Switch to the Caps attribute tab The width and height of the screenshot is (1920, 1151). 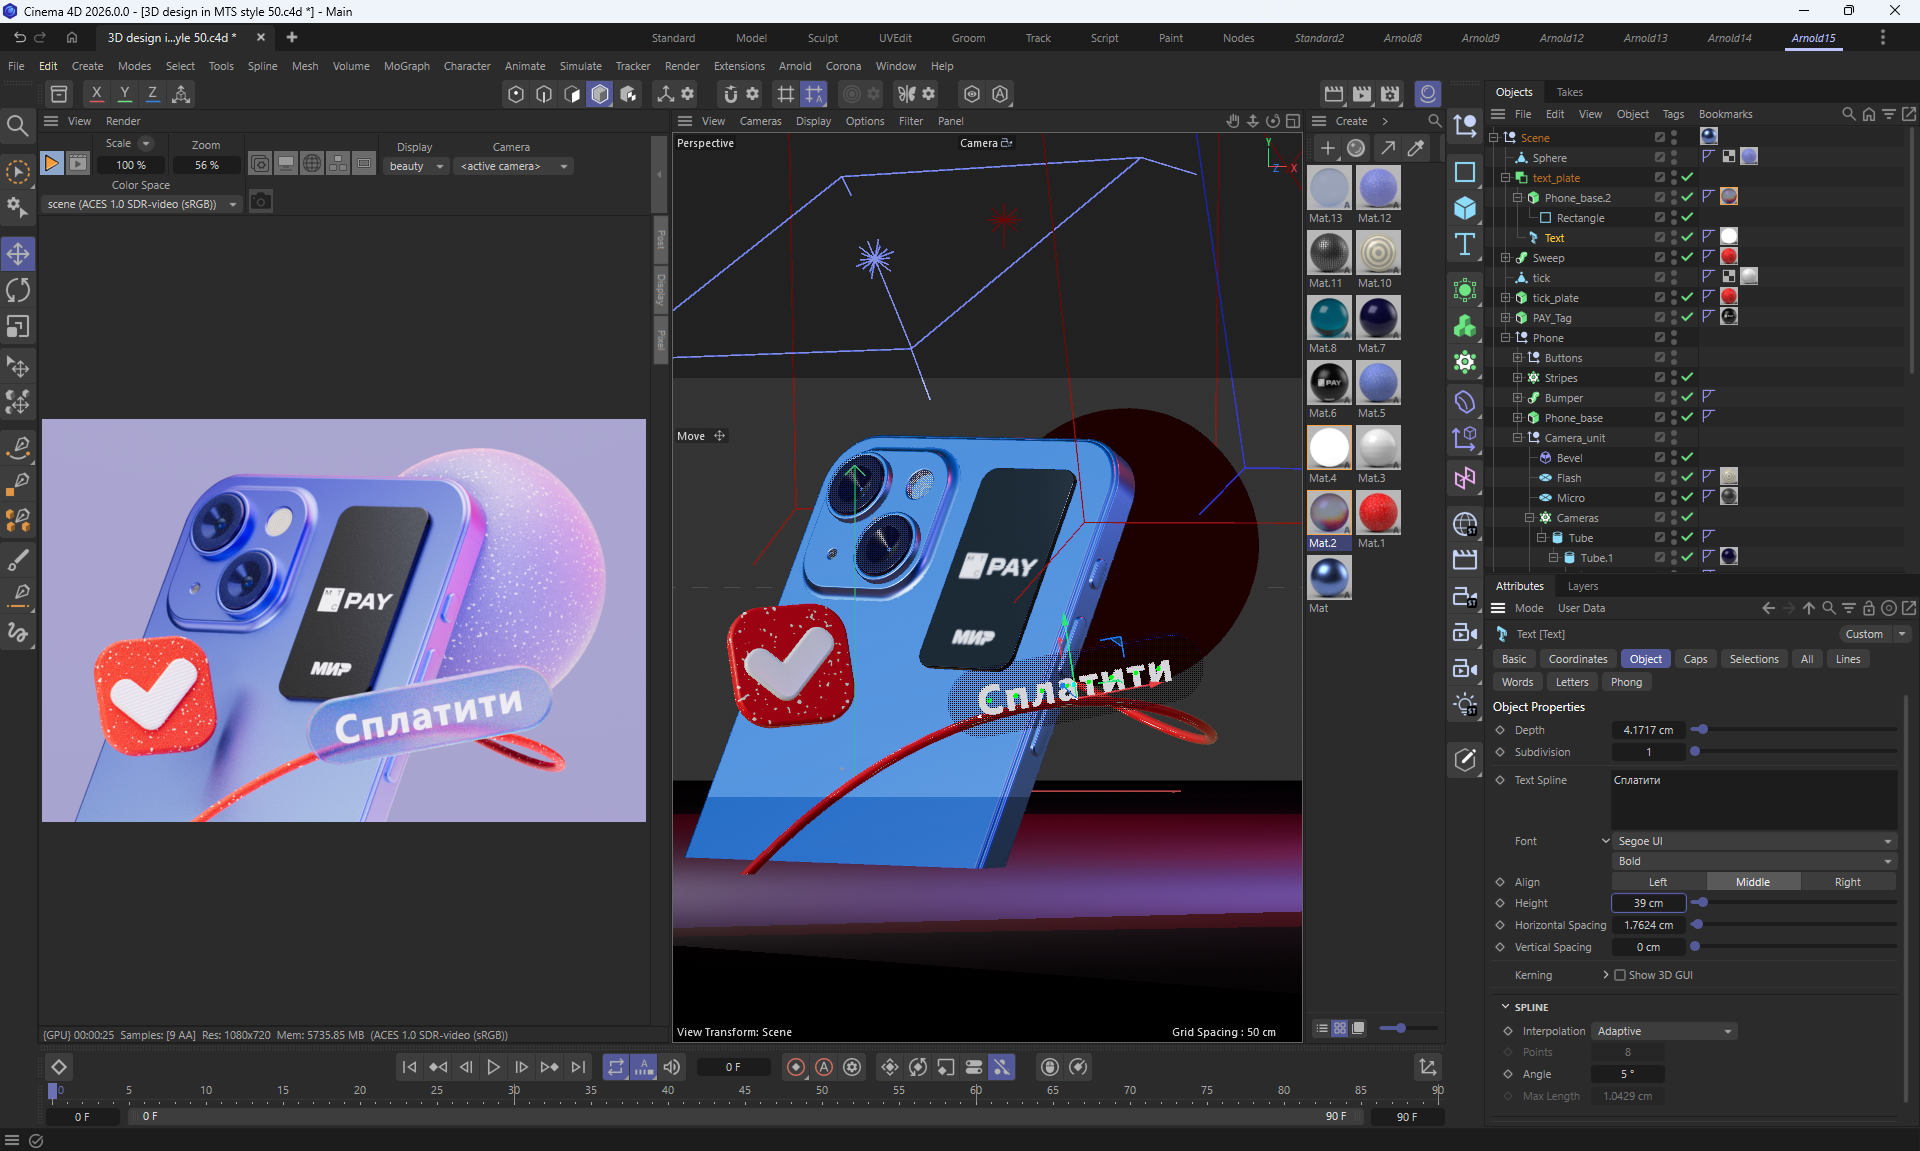pos(1695,659)
